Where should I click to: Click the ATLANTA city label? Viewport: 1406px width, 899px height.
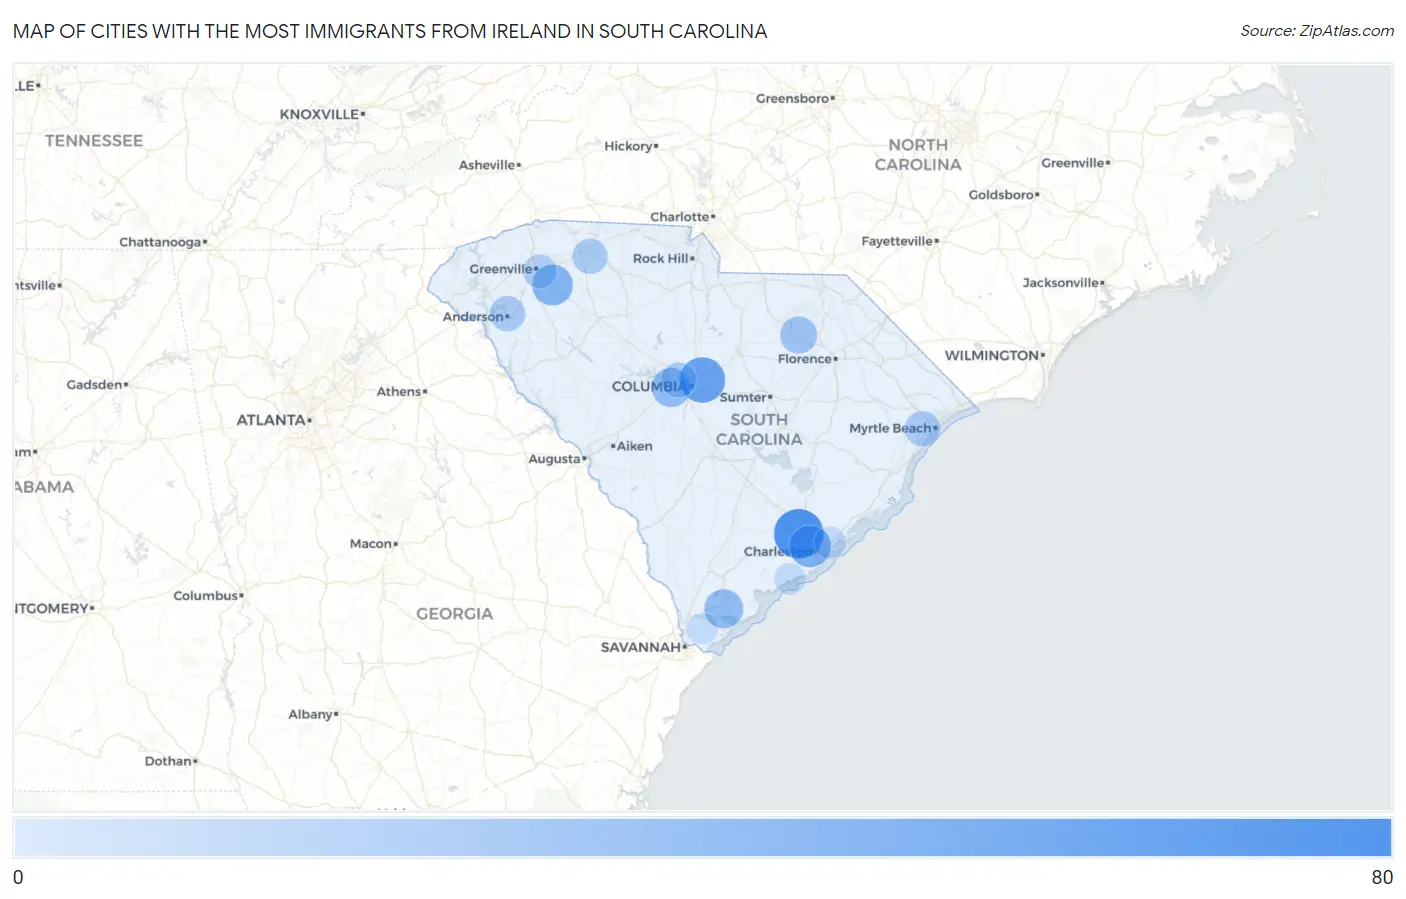273,420
